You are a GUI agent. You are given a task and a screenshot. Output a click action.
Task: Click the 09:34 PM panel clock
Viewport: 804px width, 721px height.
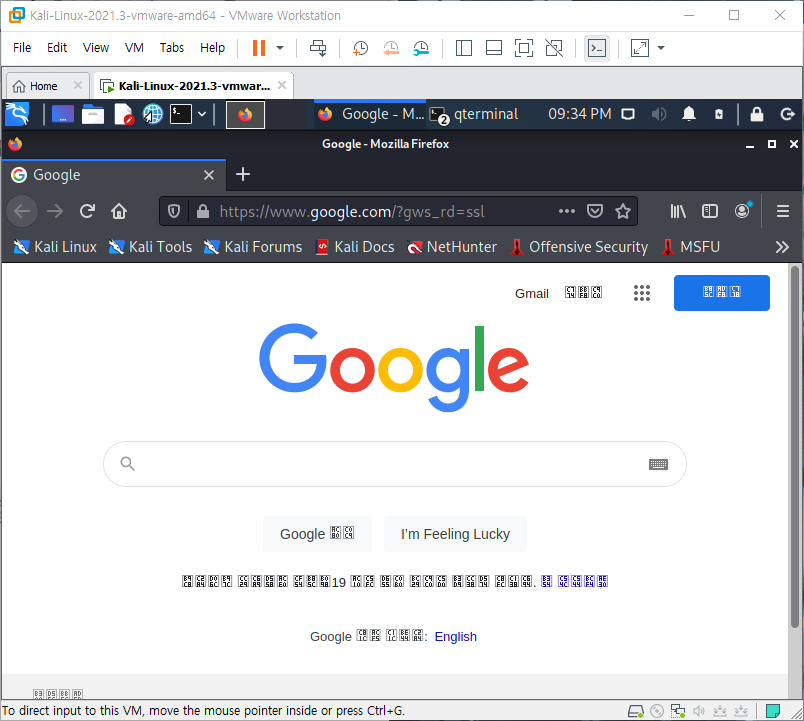click(x=579, y=114)
